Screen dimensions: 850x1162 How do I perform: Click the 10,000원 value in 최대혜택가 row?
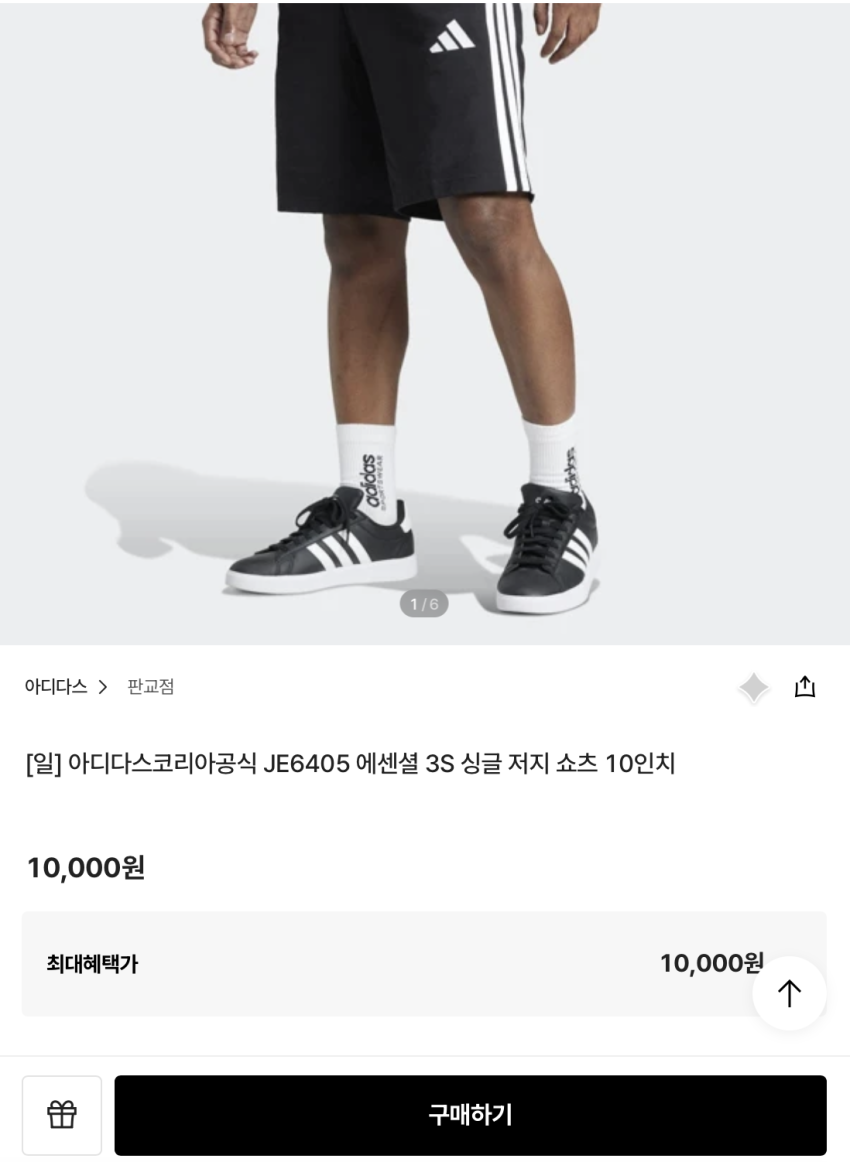click(x=711, y=963)
